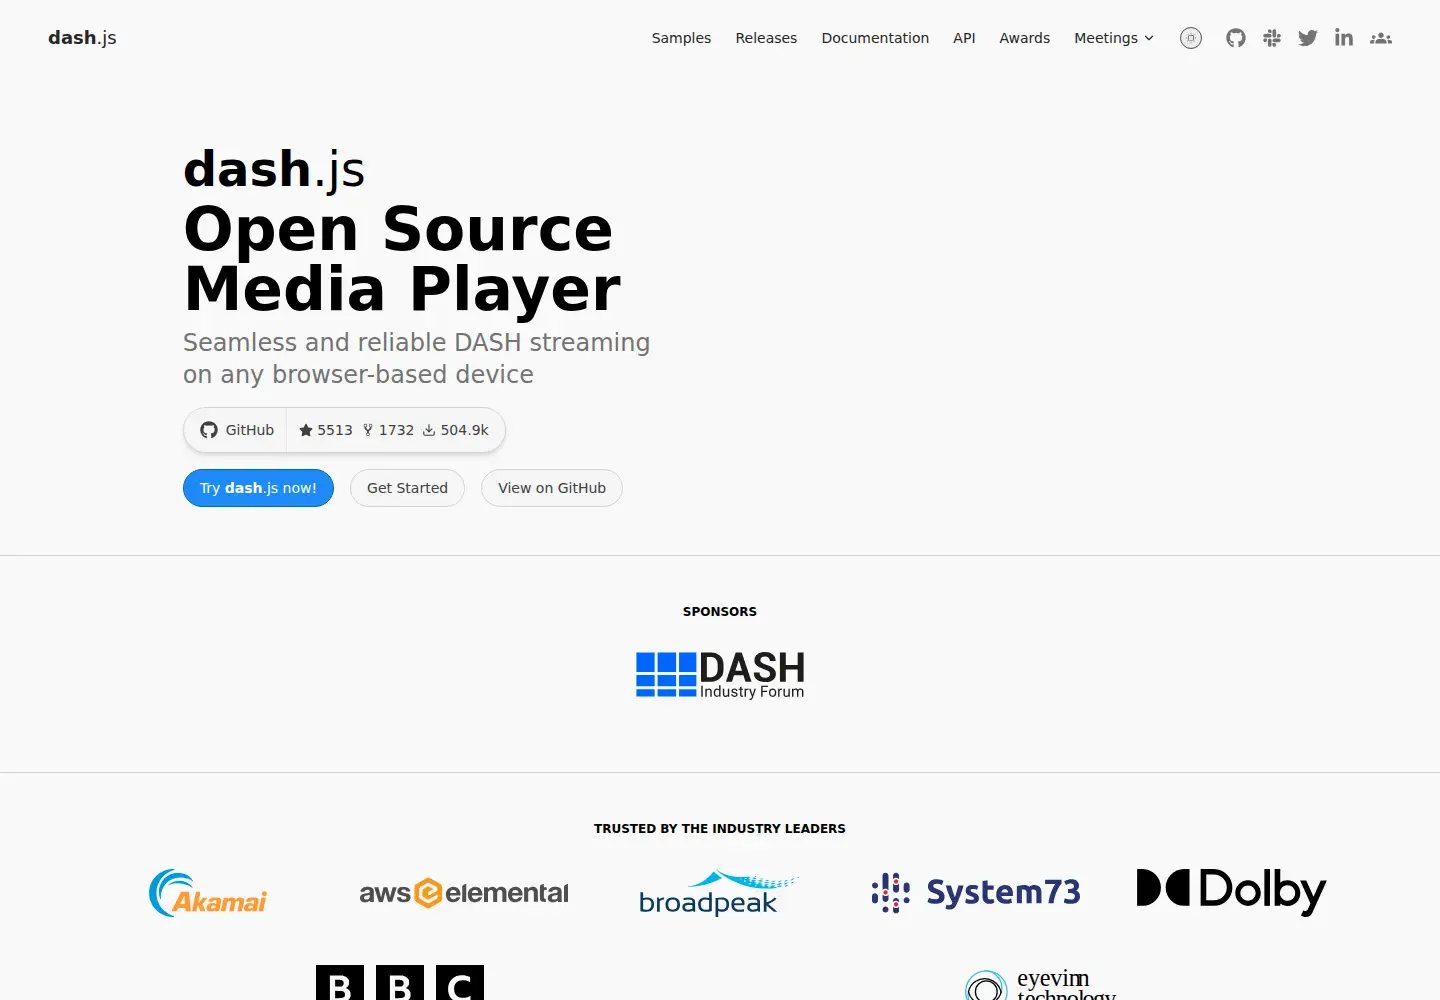Image resolution: width=1440 pixels, height=1000 pixels.
Task: Open the Releases nav link
Action: [766, 38]
